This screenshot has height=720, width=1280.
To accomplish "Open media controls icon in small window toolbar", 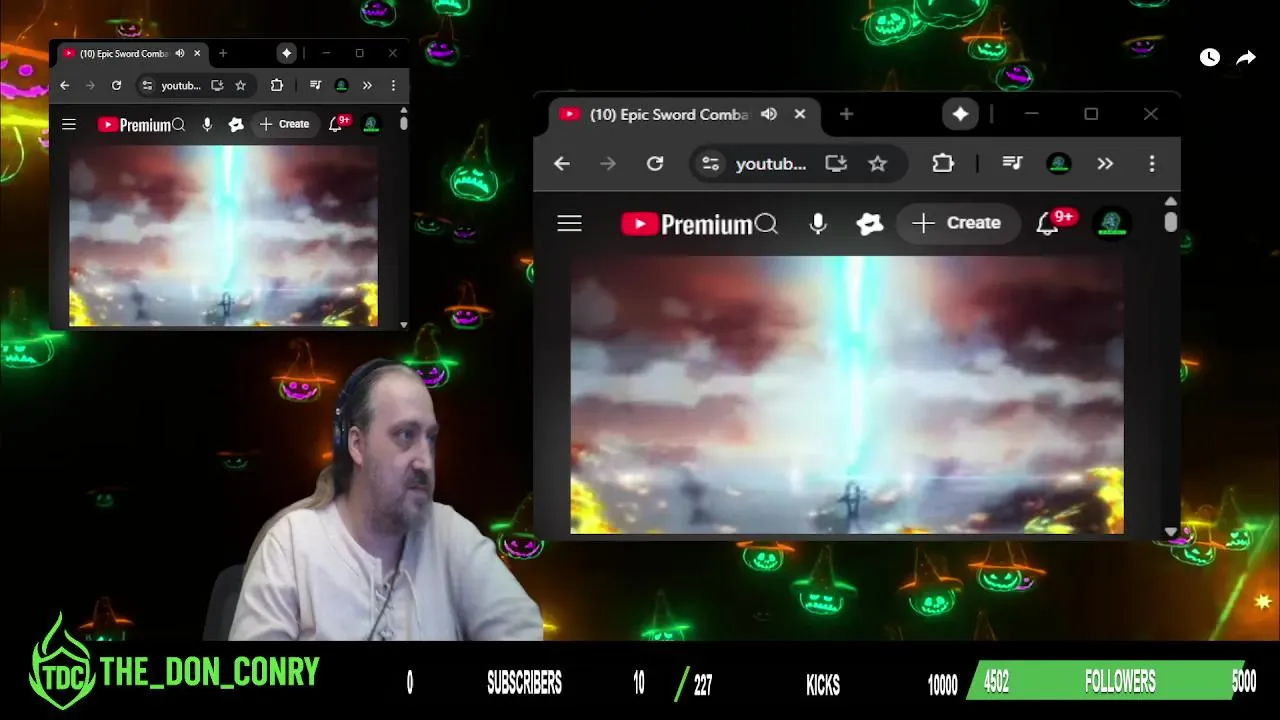I will [x=315, y=86].
